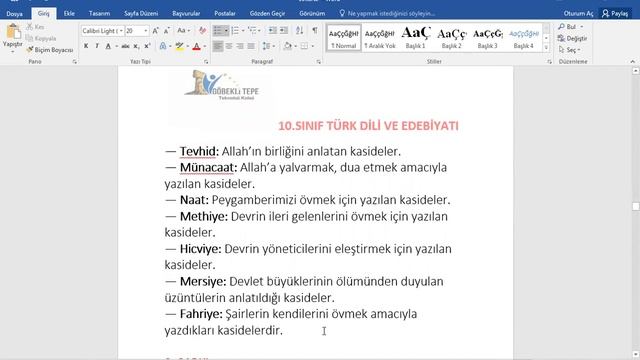Open font color dropdown arrow

click(205, 46)
